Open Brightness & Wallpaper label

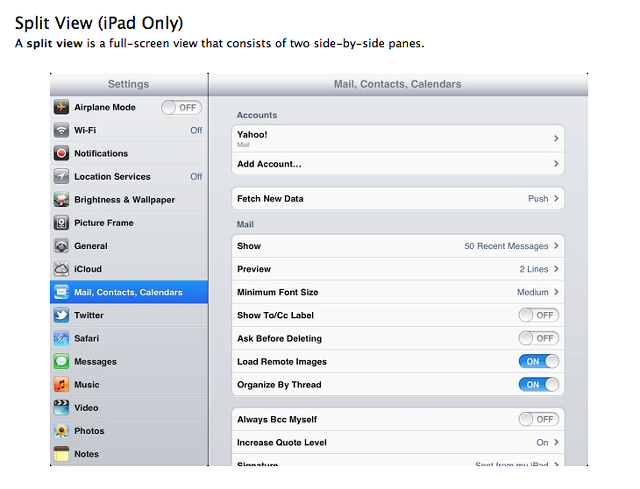124,200
